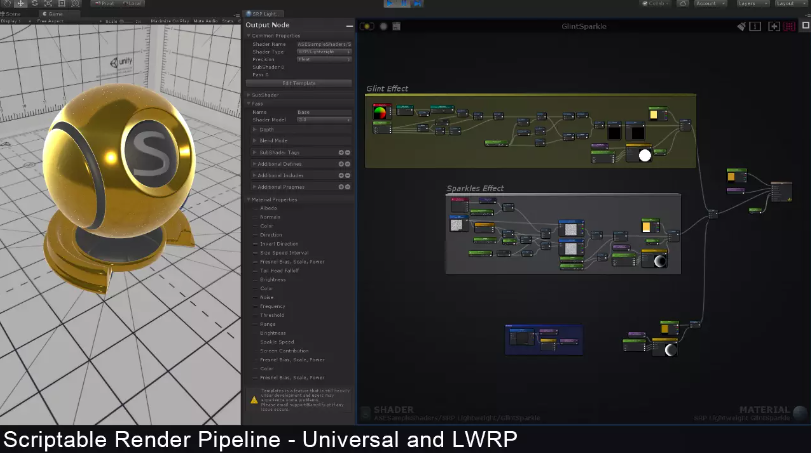Select the Sparkles Effect comment title
This screenshot has width=811, height=453.
click(x=475, y=188)
